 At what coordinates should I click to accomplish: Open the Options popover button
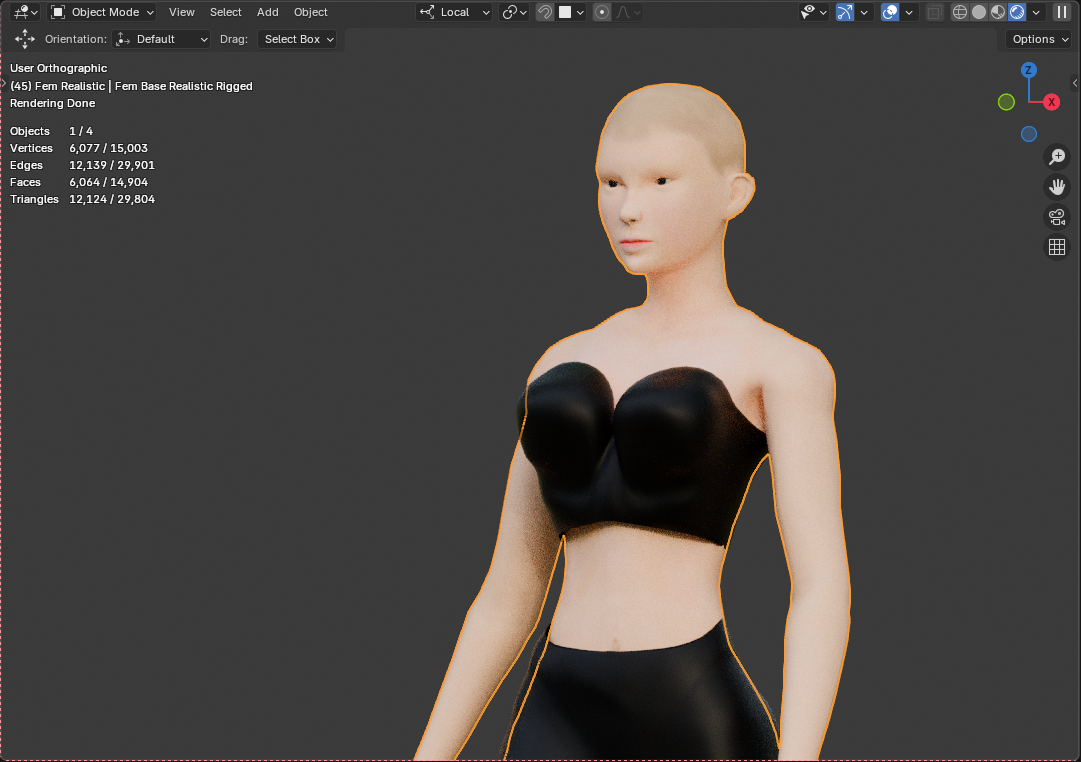coord(1039,39)
